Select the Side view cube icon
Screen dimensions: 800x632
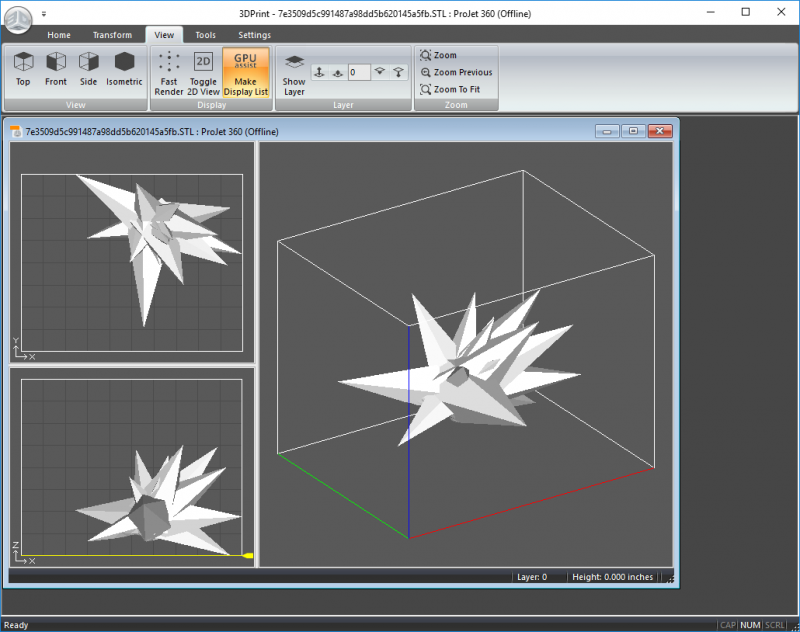[x=88, y=69]
